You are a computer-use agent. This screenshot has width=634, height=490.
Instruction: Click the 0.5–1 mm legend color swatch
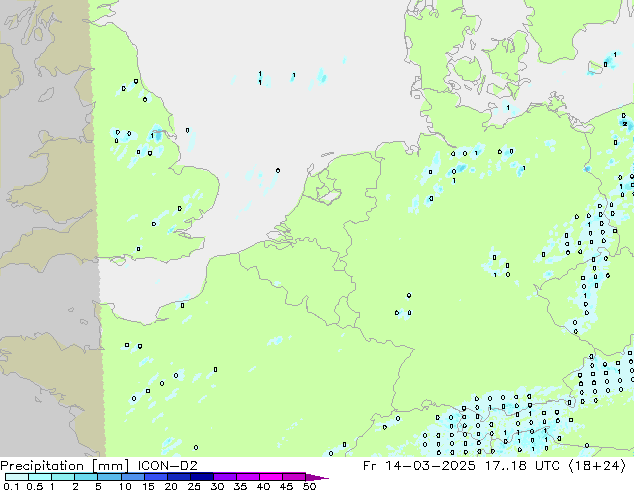point(40,477)
